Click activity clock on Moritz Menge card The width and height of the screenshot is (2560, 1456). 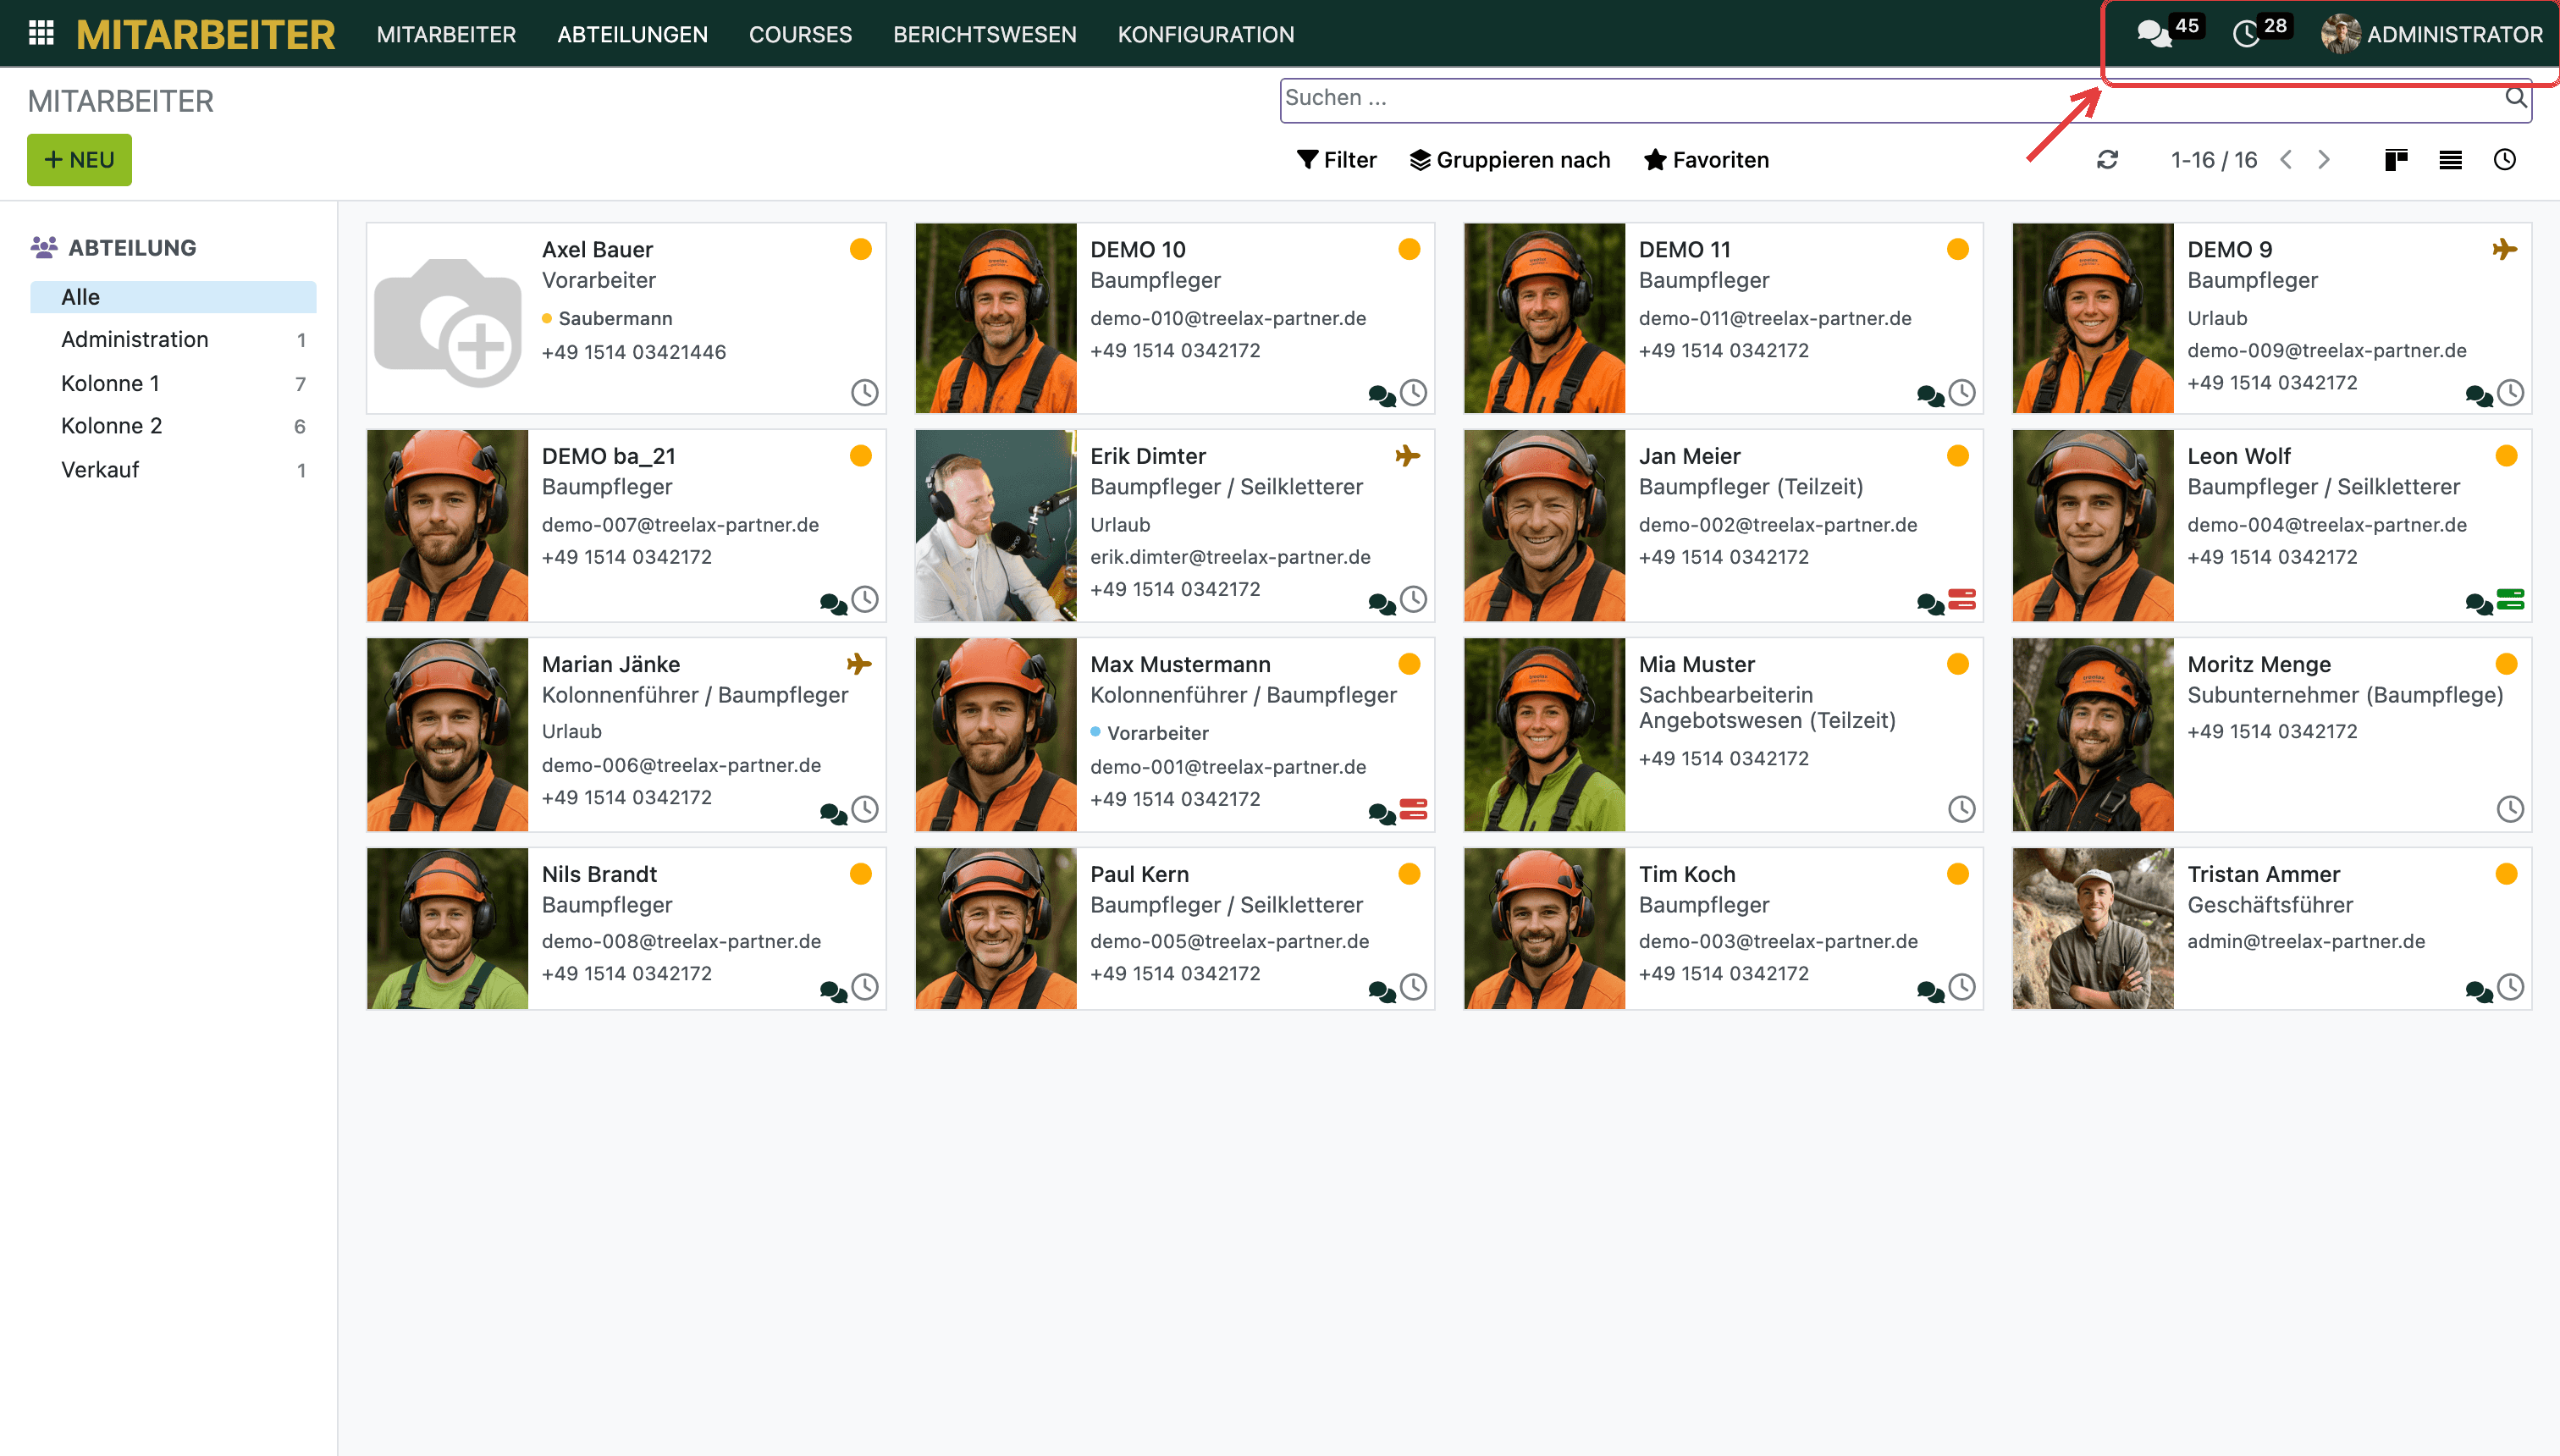click(x=2510, y=809)
